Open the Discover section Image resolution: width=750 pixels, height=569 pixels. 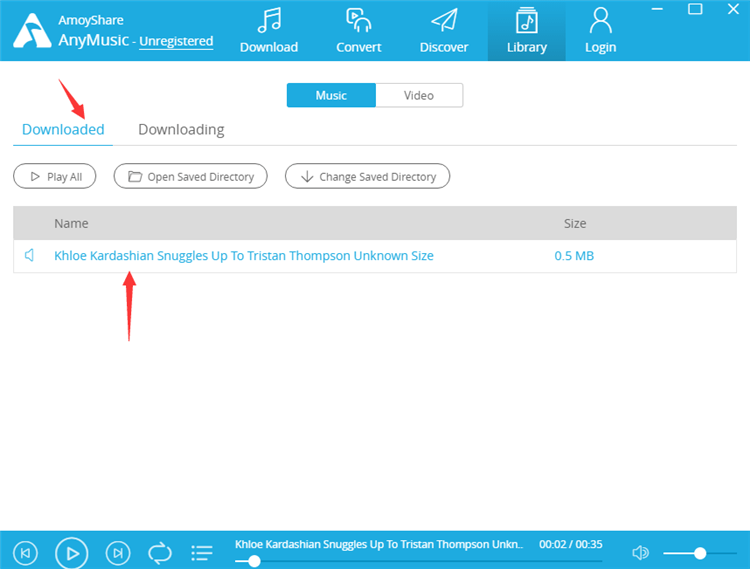443,31
